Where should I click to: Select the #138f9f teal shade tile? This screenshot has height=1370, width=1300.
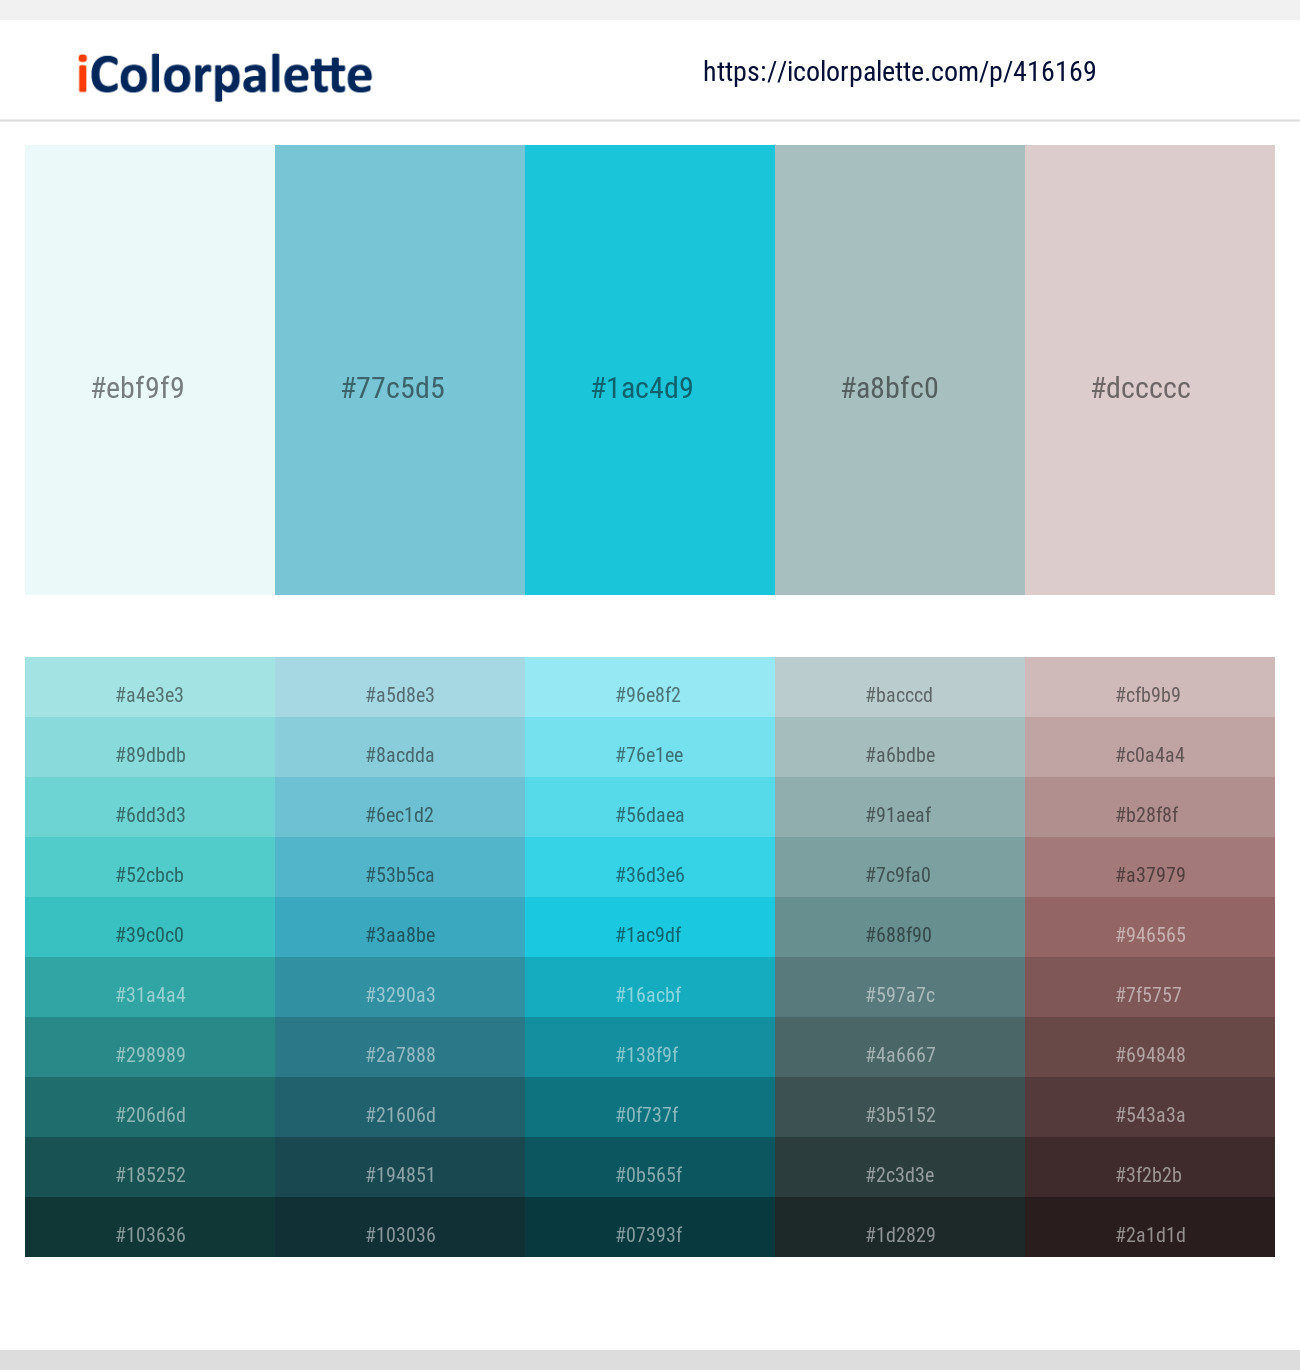(649, 1054)
